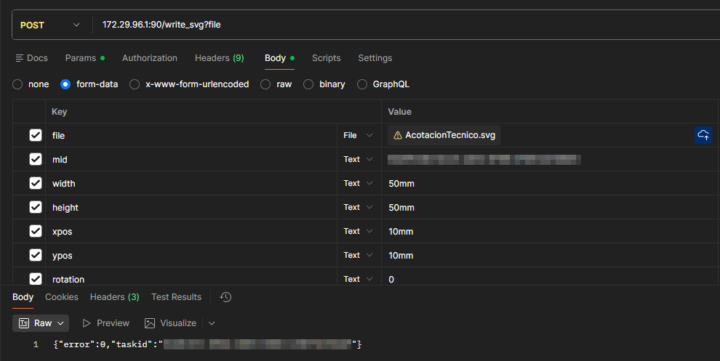Click the warning icon beside AcotacionTecnico.svg
The width and height of the screenshot is (720, 361).
point(398,135)
